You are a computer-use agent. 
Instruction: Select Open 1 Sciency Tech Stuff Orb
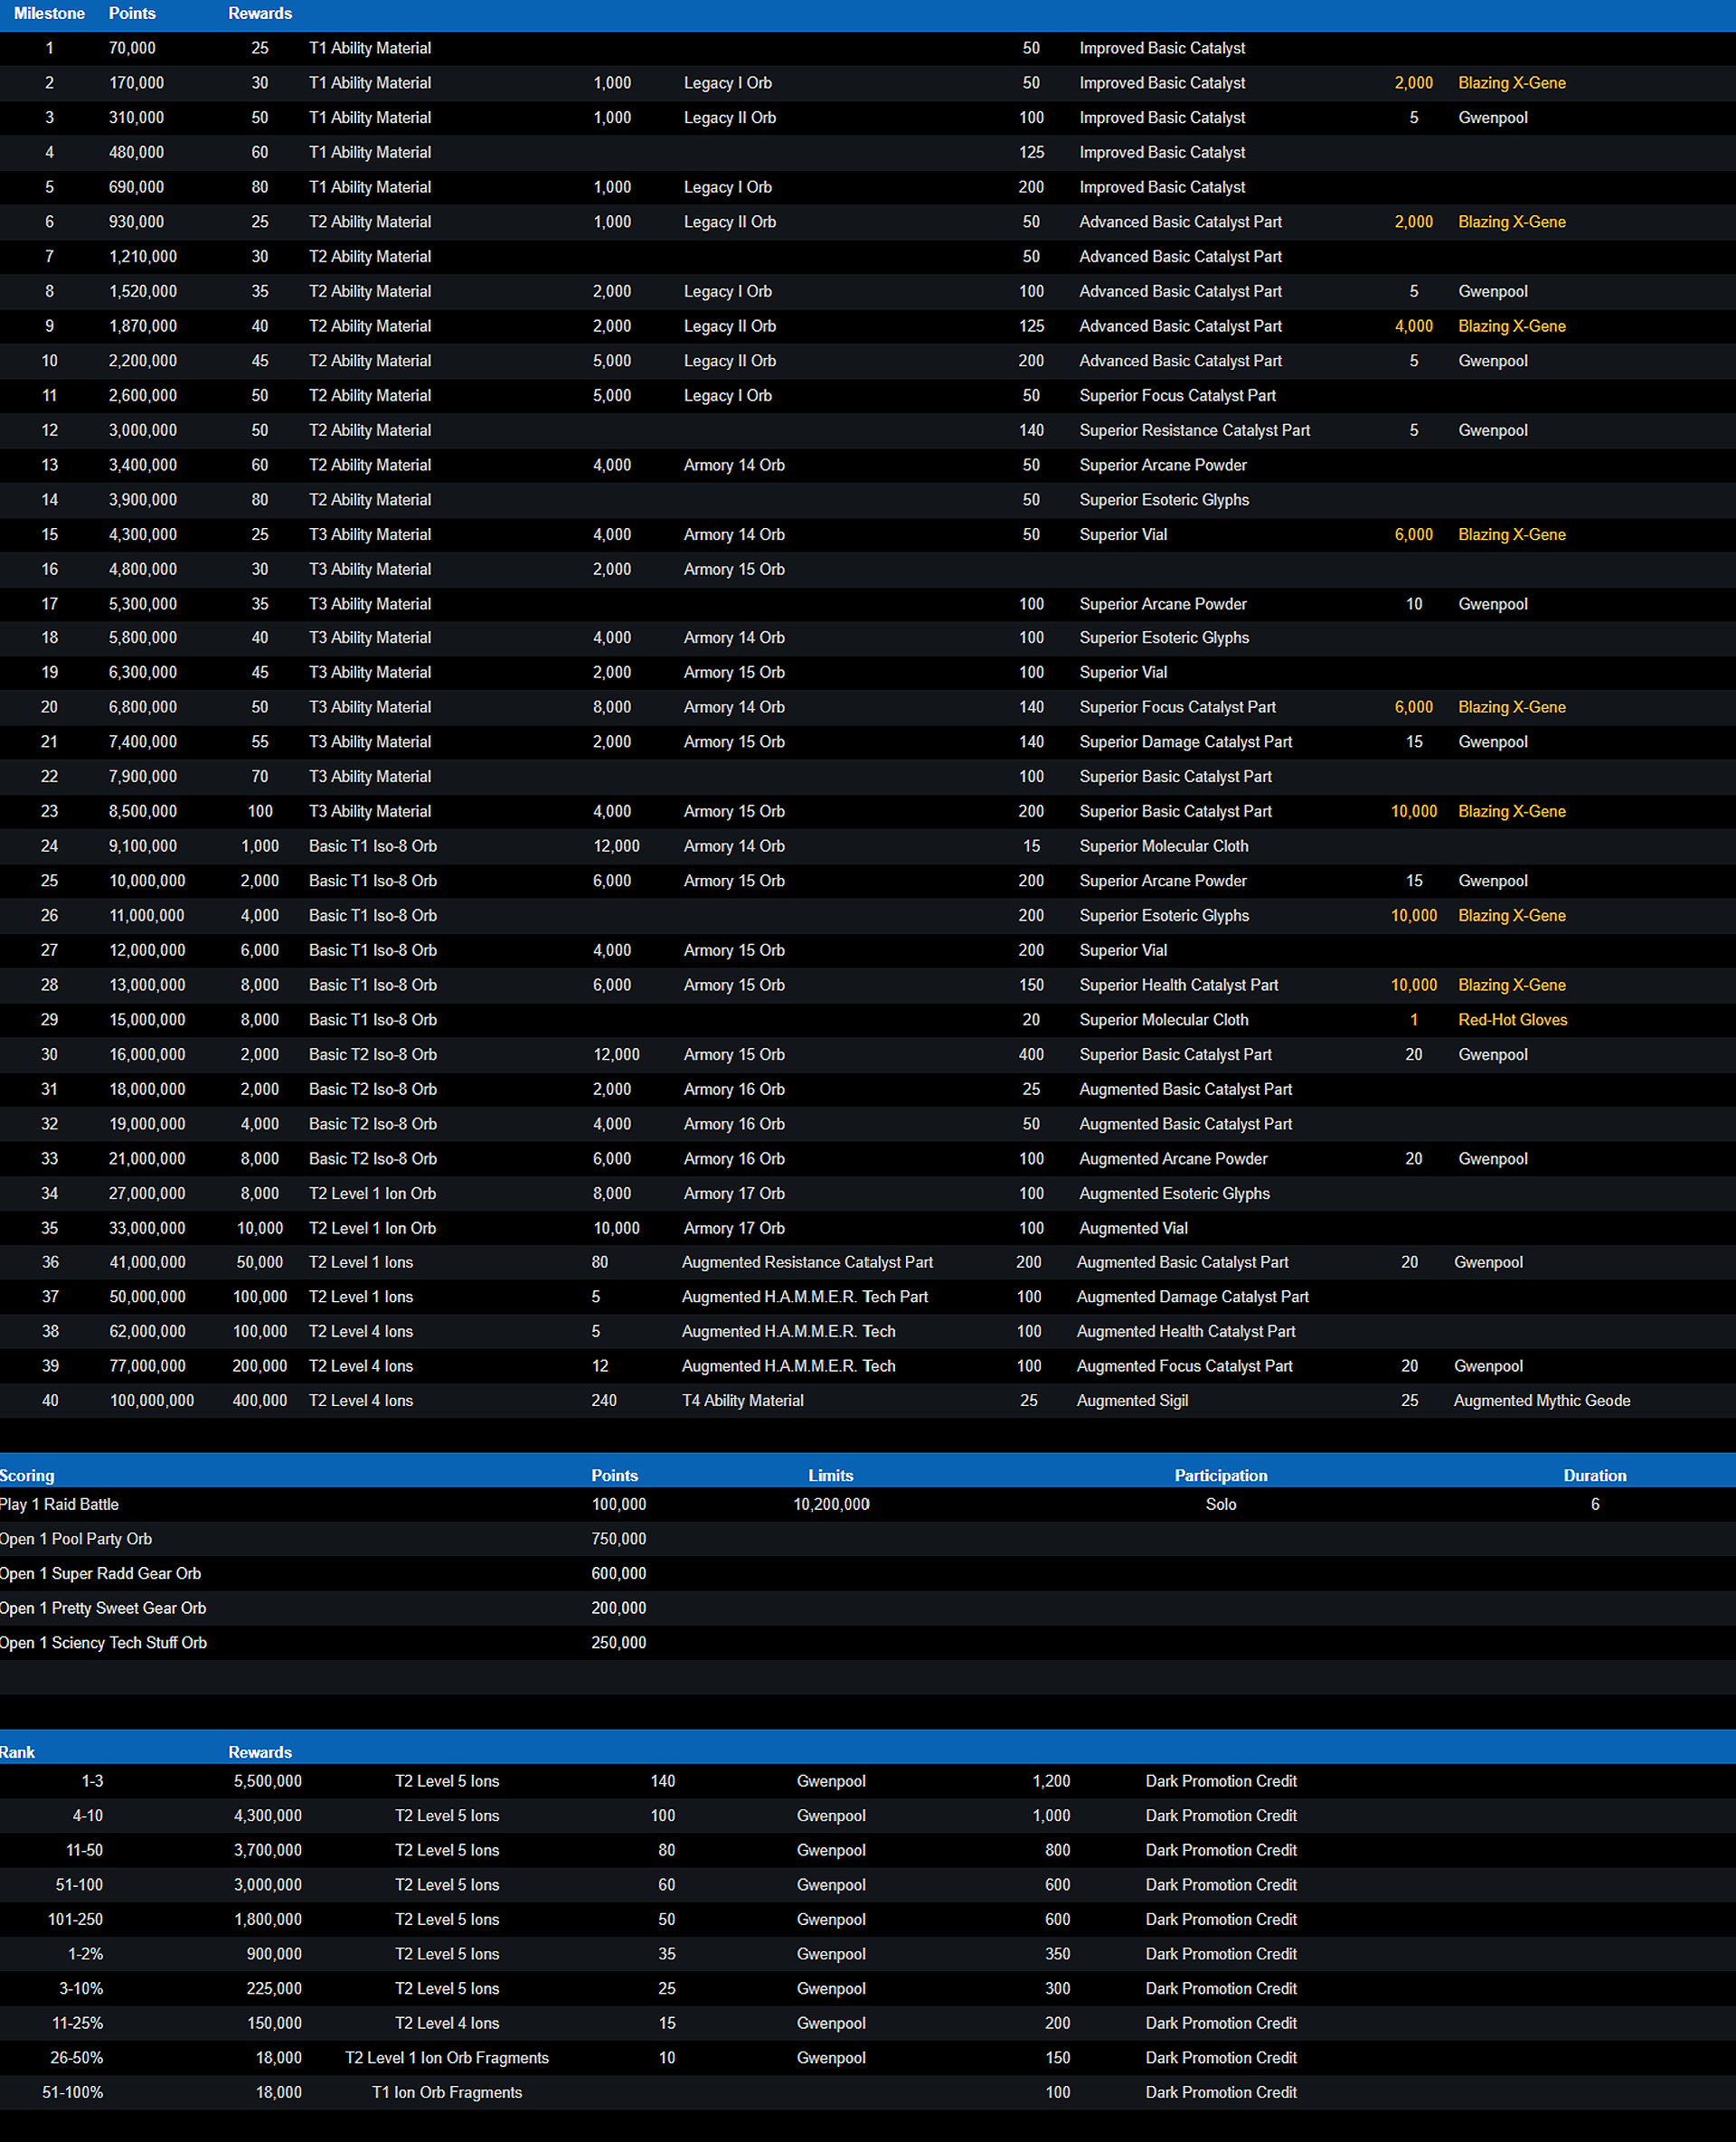(104, 1643)
